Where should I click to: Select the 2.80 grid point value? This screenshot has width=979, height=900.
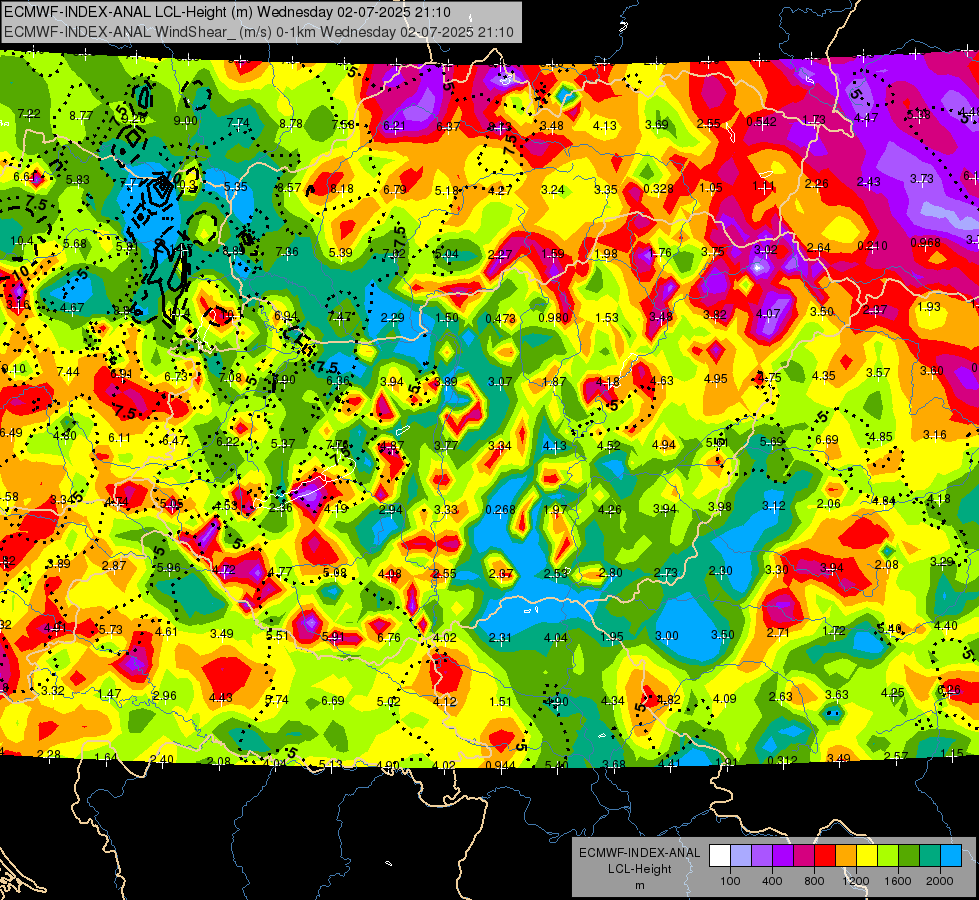tap(611, 572)
